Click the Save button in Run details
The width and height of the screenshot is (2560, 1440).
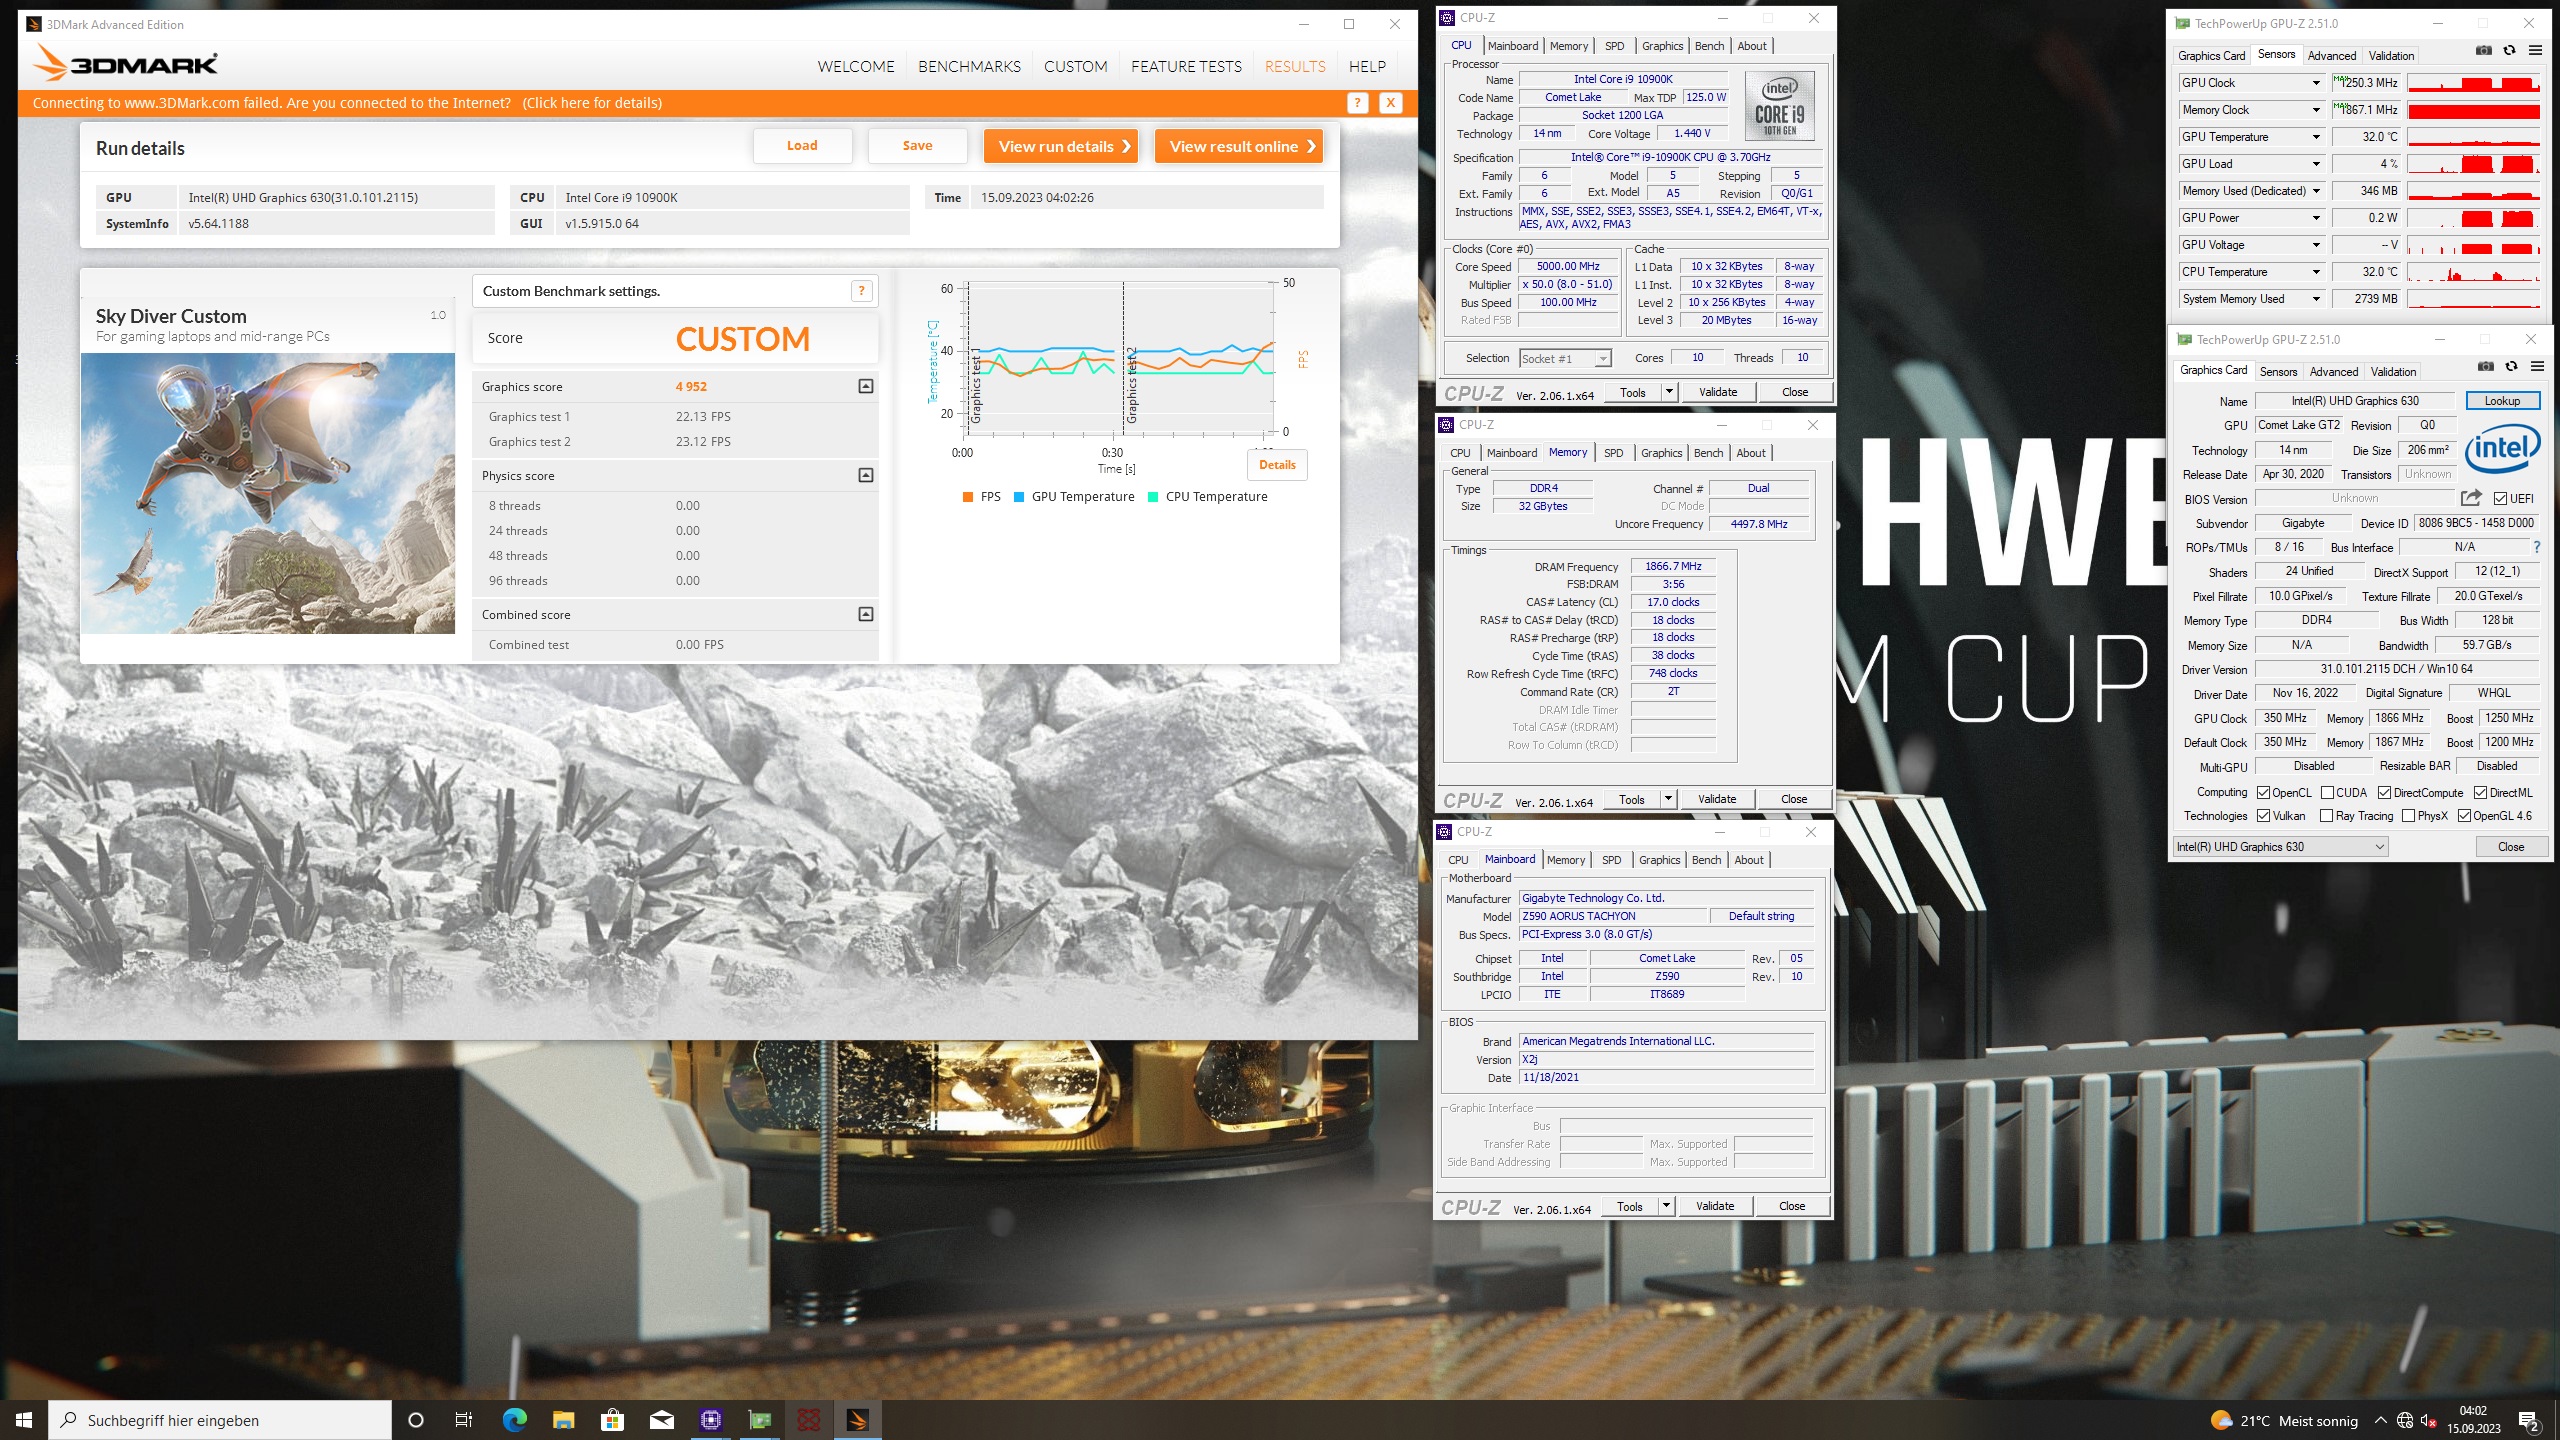pos(917,146)
